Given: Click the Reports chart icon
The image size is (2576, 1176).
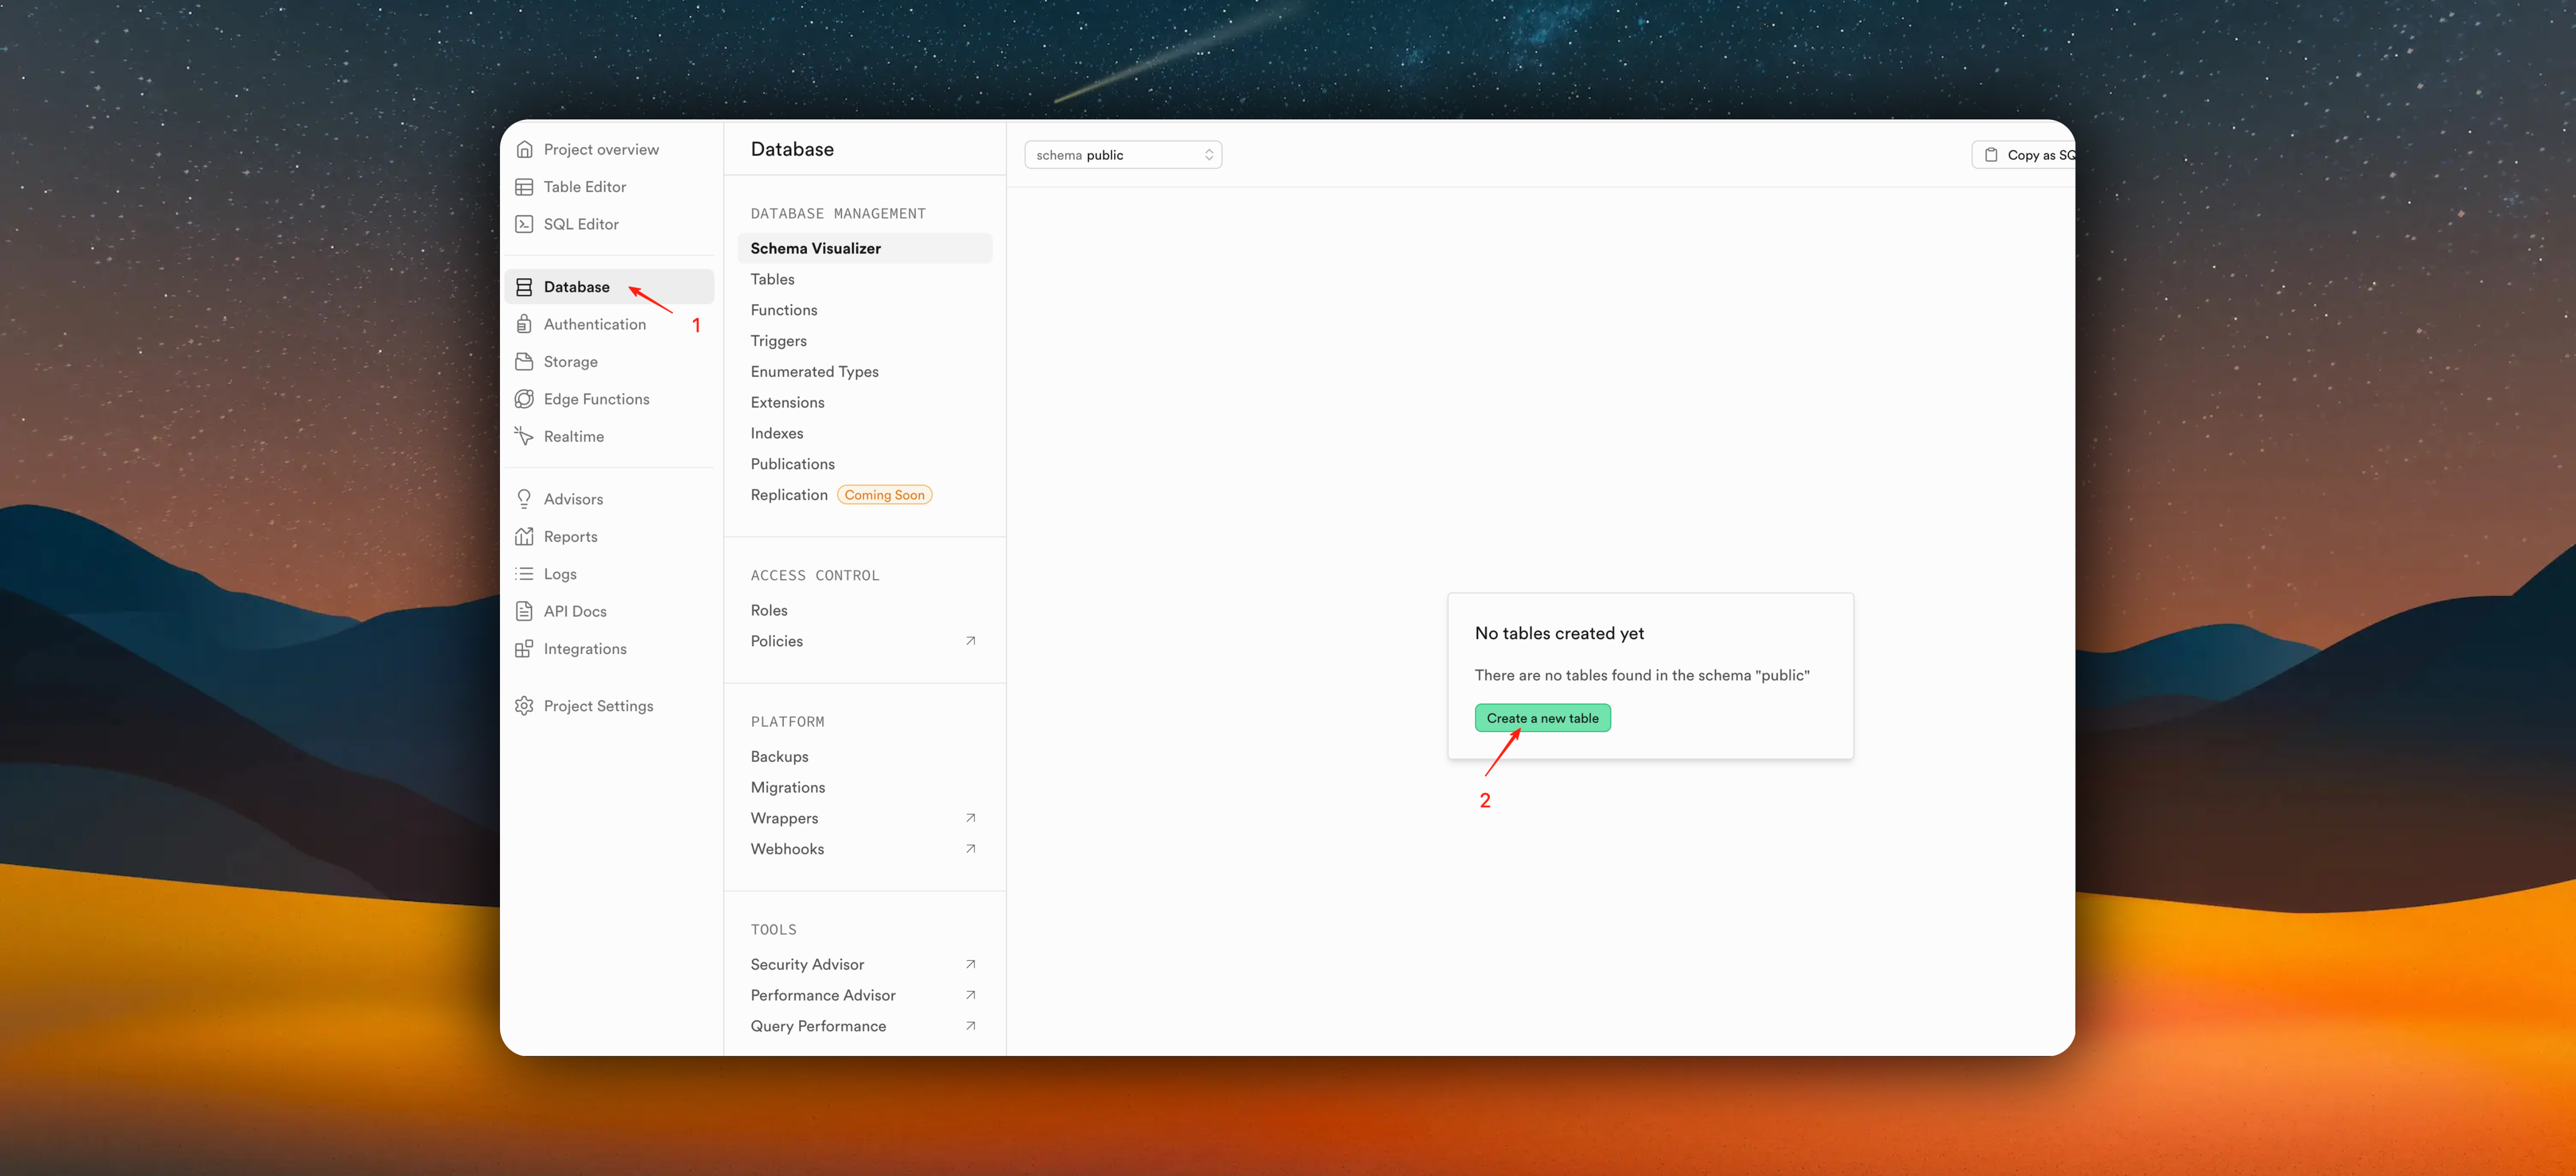Looking at the screenshot, I should 524,536.
